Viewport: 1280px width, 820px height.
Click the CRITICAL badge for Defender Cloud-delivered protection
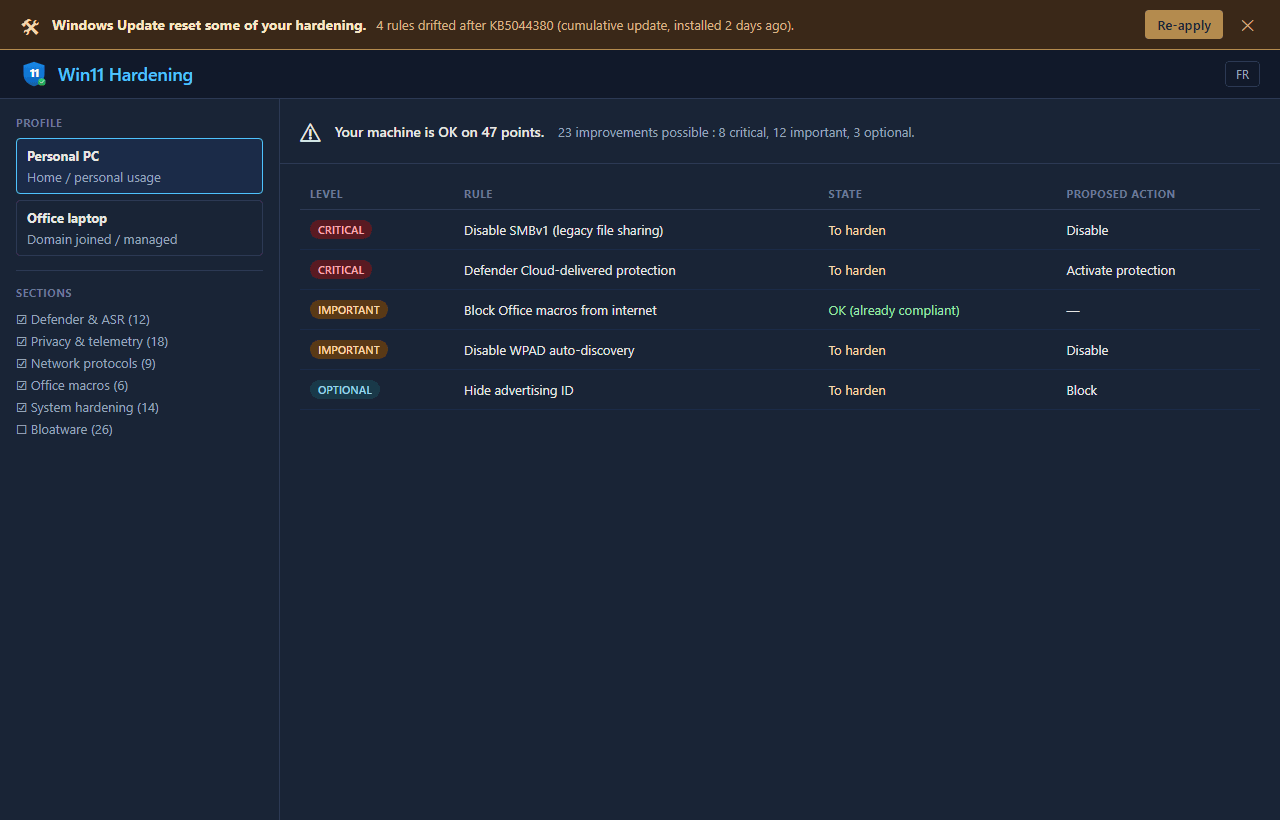tap(341, 270)
